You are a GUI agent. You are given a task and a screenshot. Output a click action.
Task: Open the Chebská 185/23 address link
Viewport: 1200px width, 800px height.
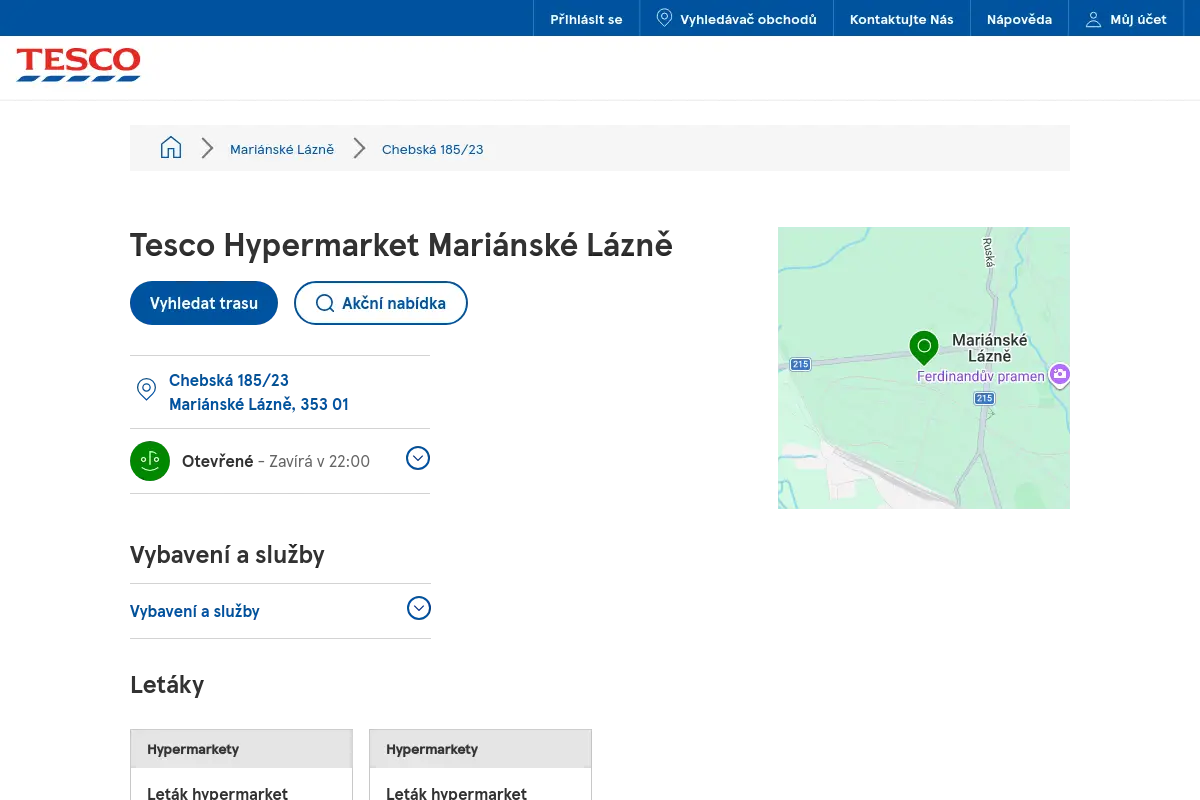click(229, 380)
